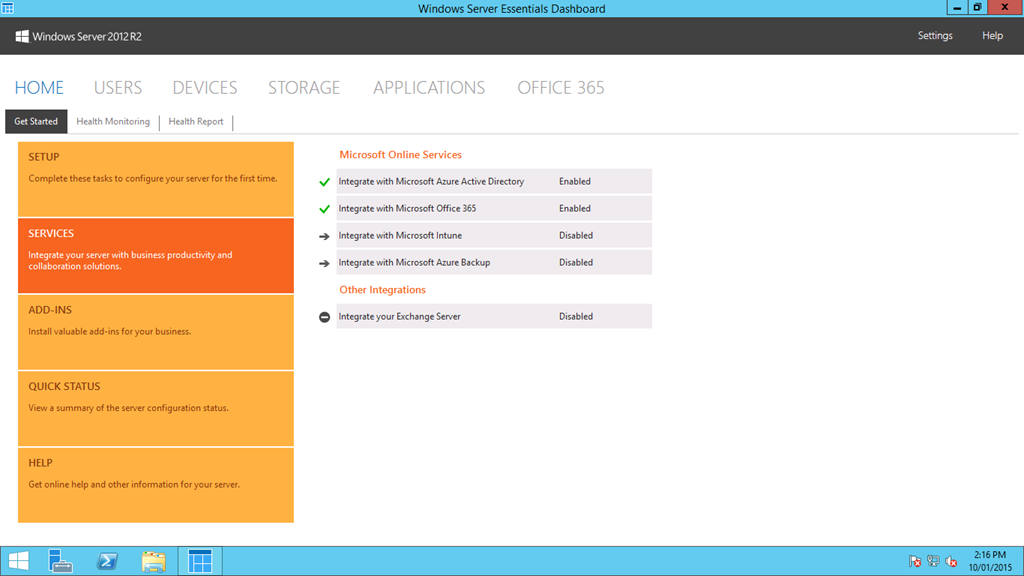Click the muted volume icon in system tray
This screenshot has width=1024, height=576.
(953, 561)
